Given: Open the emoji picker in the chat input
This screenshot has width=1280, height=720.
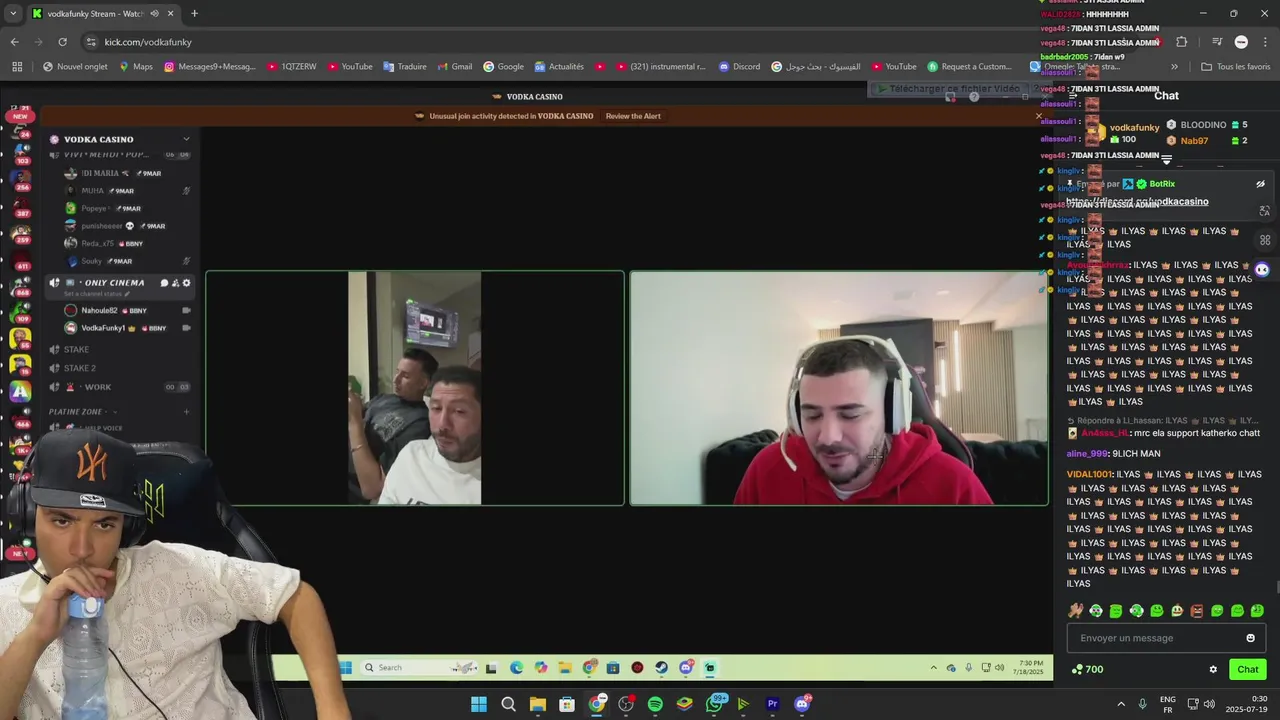Looking at the screenshot, I should tap(1250, 638).
